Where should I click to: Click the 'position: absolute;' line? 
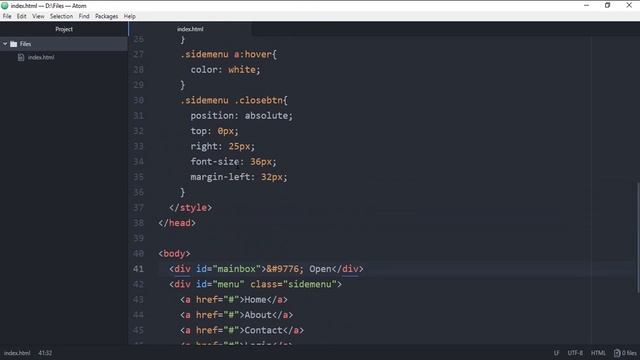tap(242, 116)
